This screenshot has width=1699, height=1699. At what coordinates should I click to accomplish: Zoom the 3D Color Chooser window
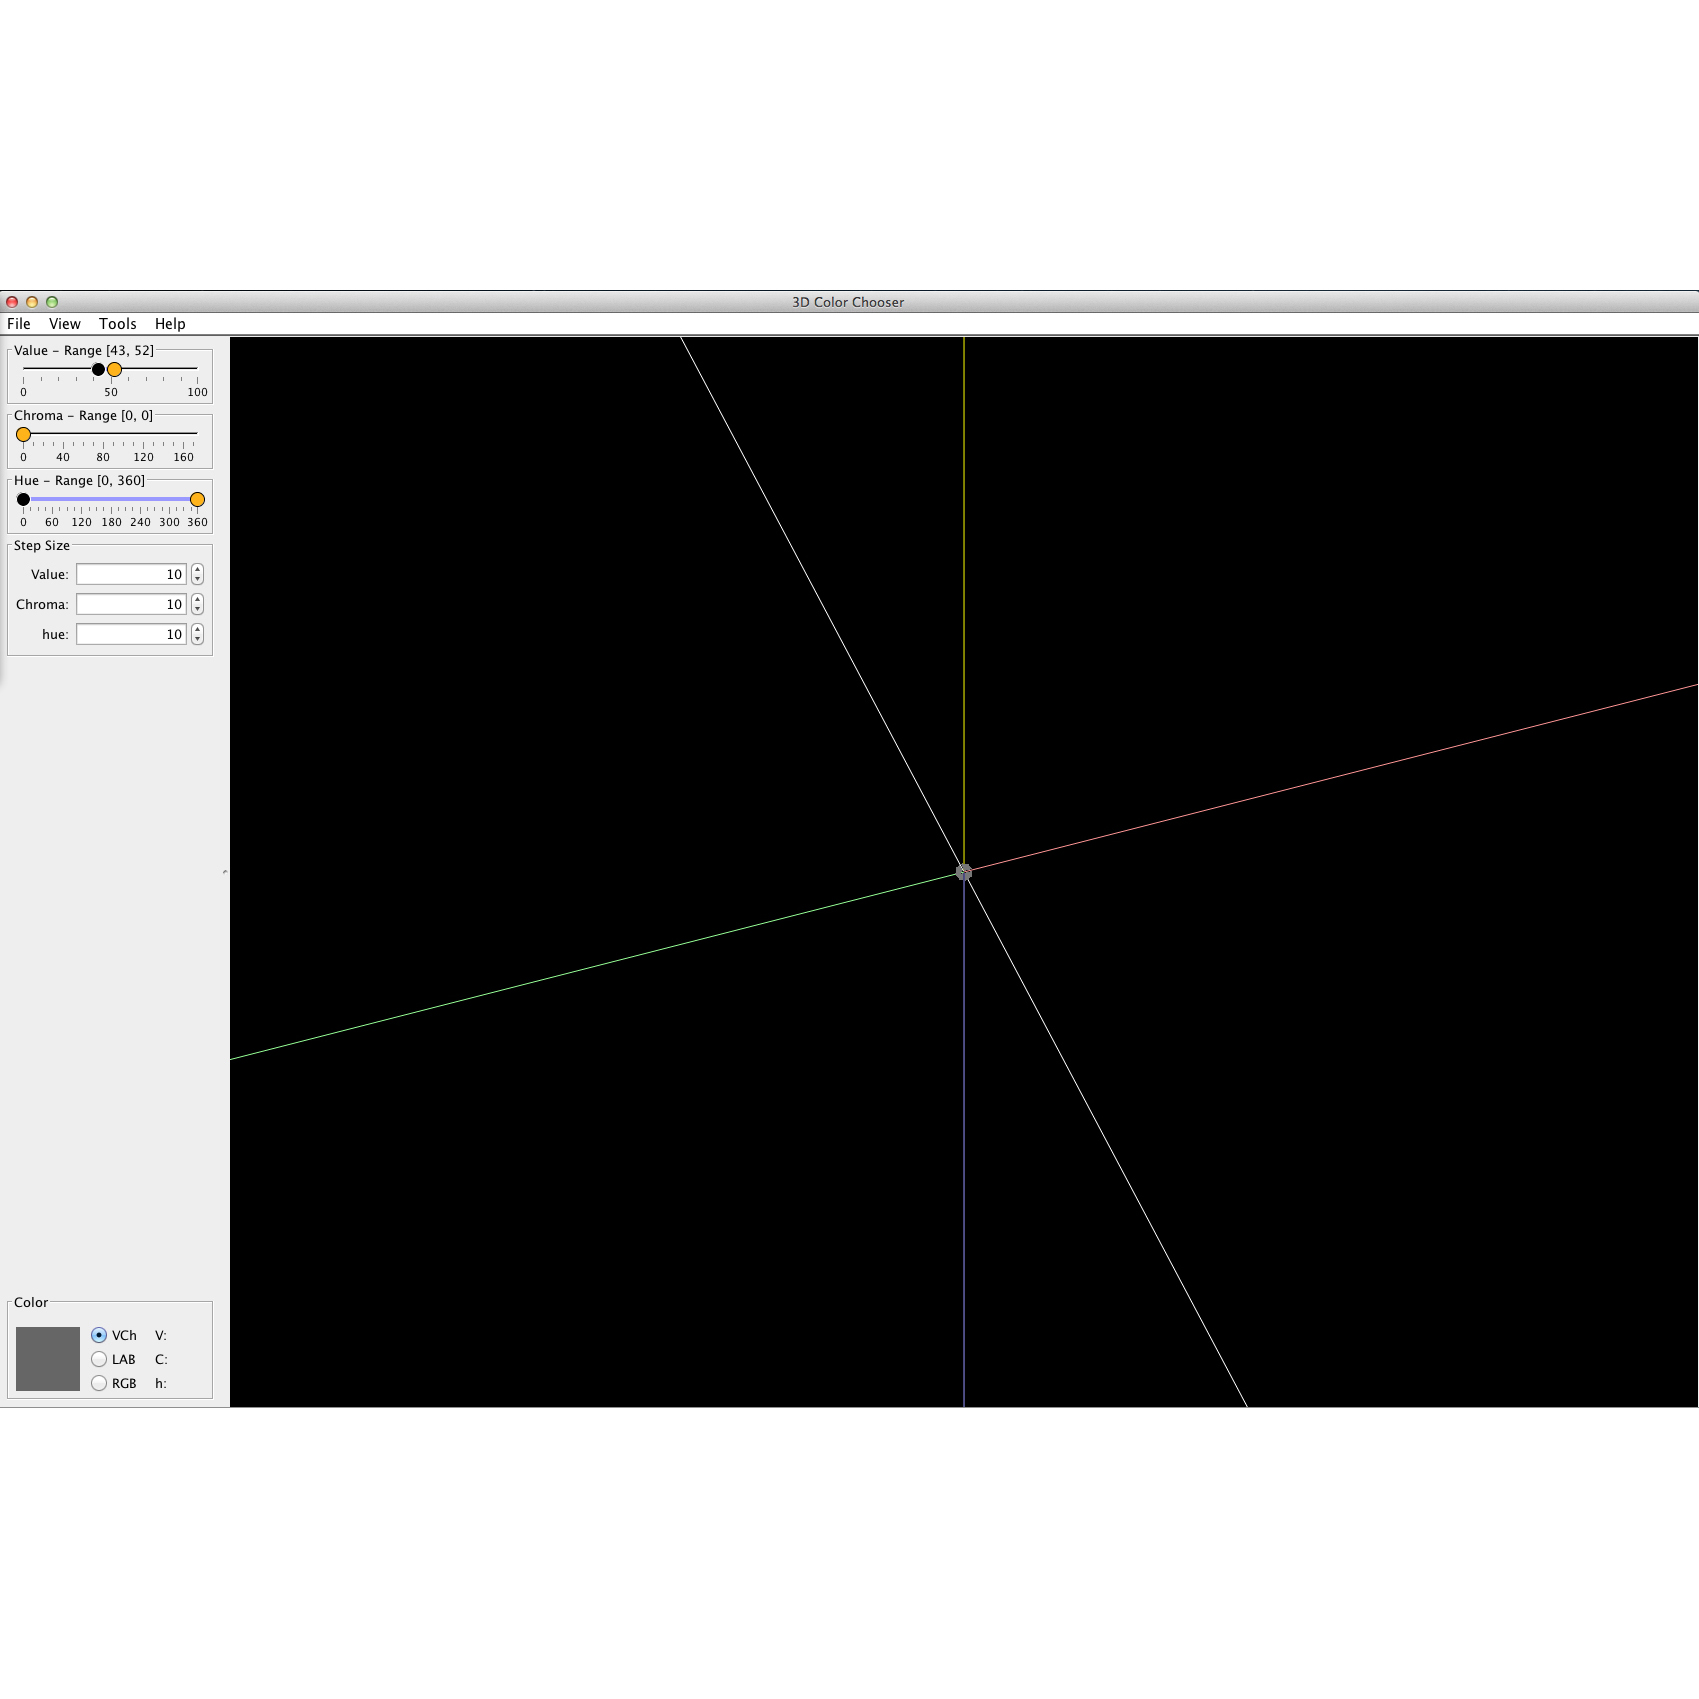52,302
